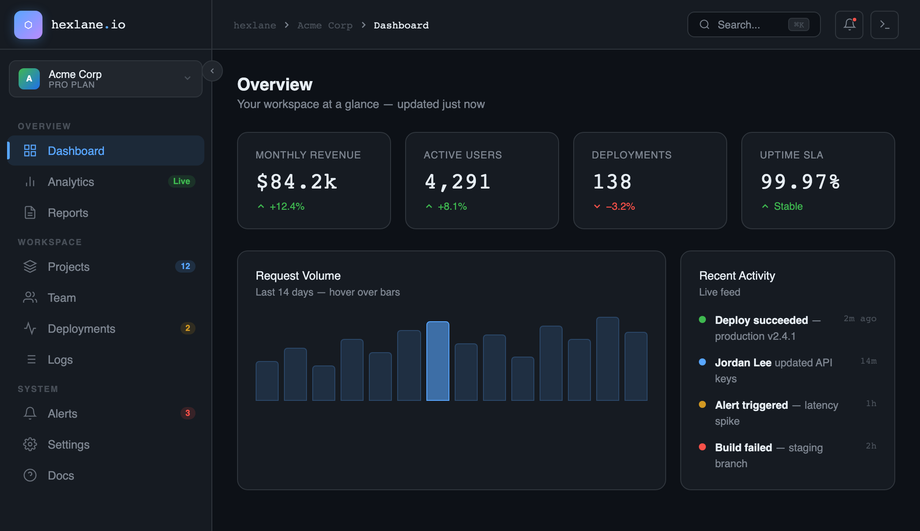This screenshot has width=920, height=531.
Task: Click the Settings gear icon
Action: coord(30,444)
